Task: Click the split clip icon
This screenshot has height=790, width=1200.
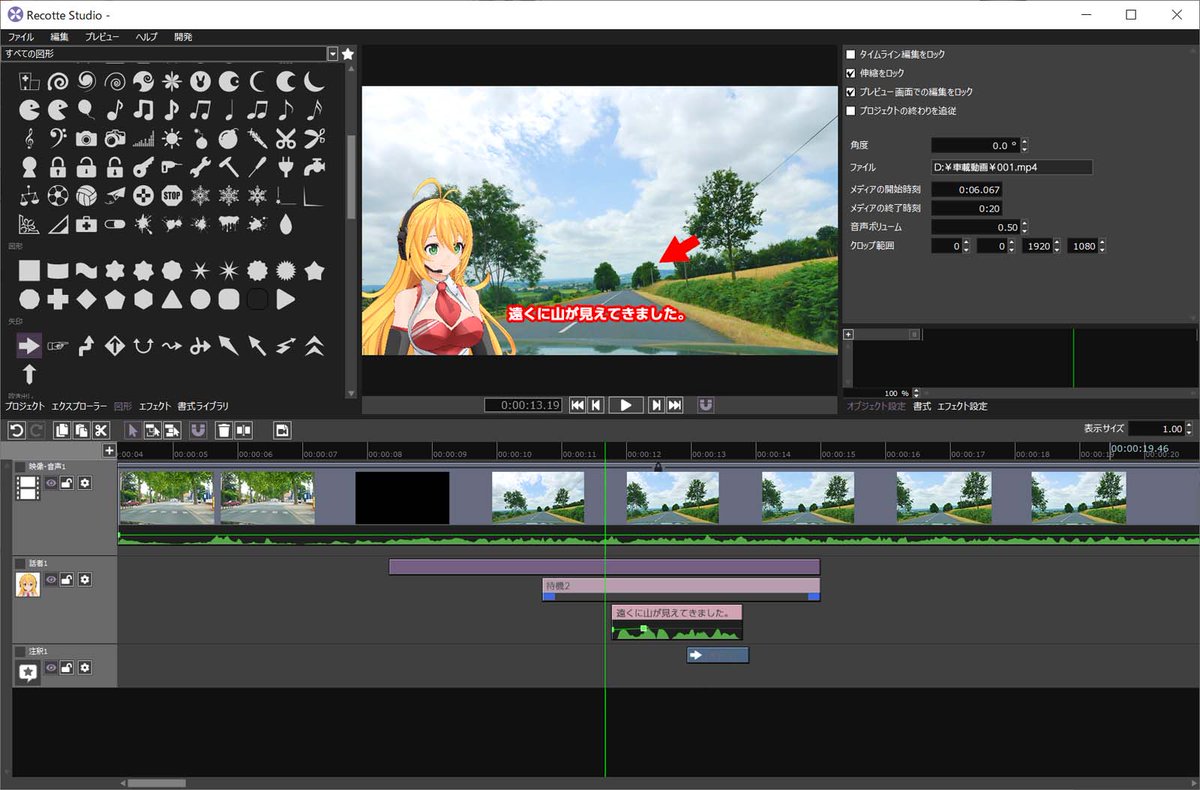Action: (243, 430)
